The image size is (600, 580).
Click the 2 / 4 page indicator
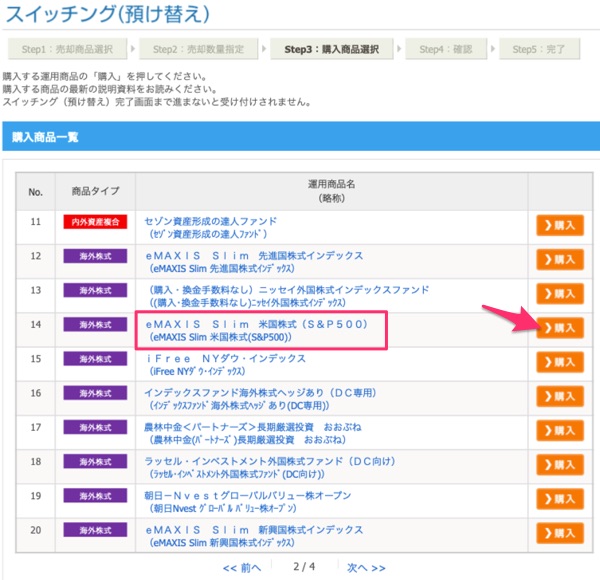click(x=304, y=566)
